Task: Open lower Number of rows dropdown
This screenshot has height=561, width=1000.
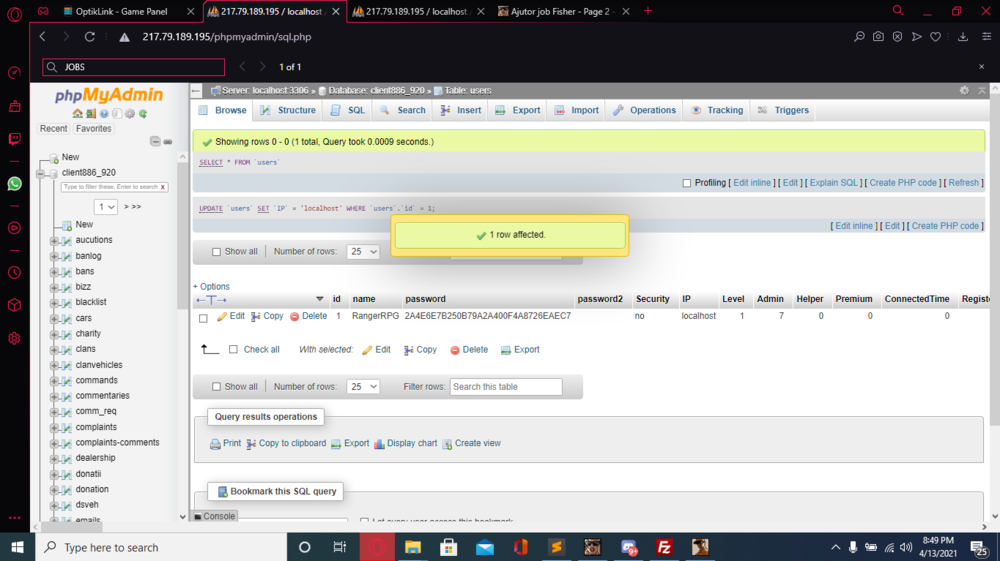Action: 363,387
